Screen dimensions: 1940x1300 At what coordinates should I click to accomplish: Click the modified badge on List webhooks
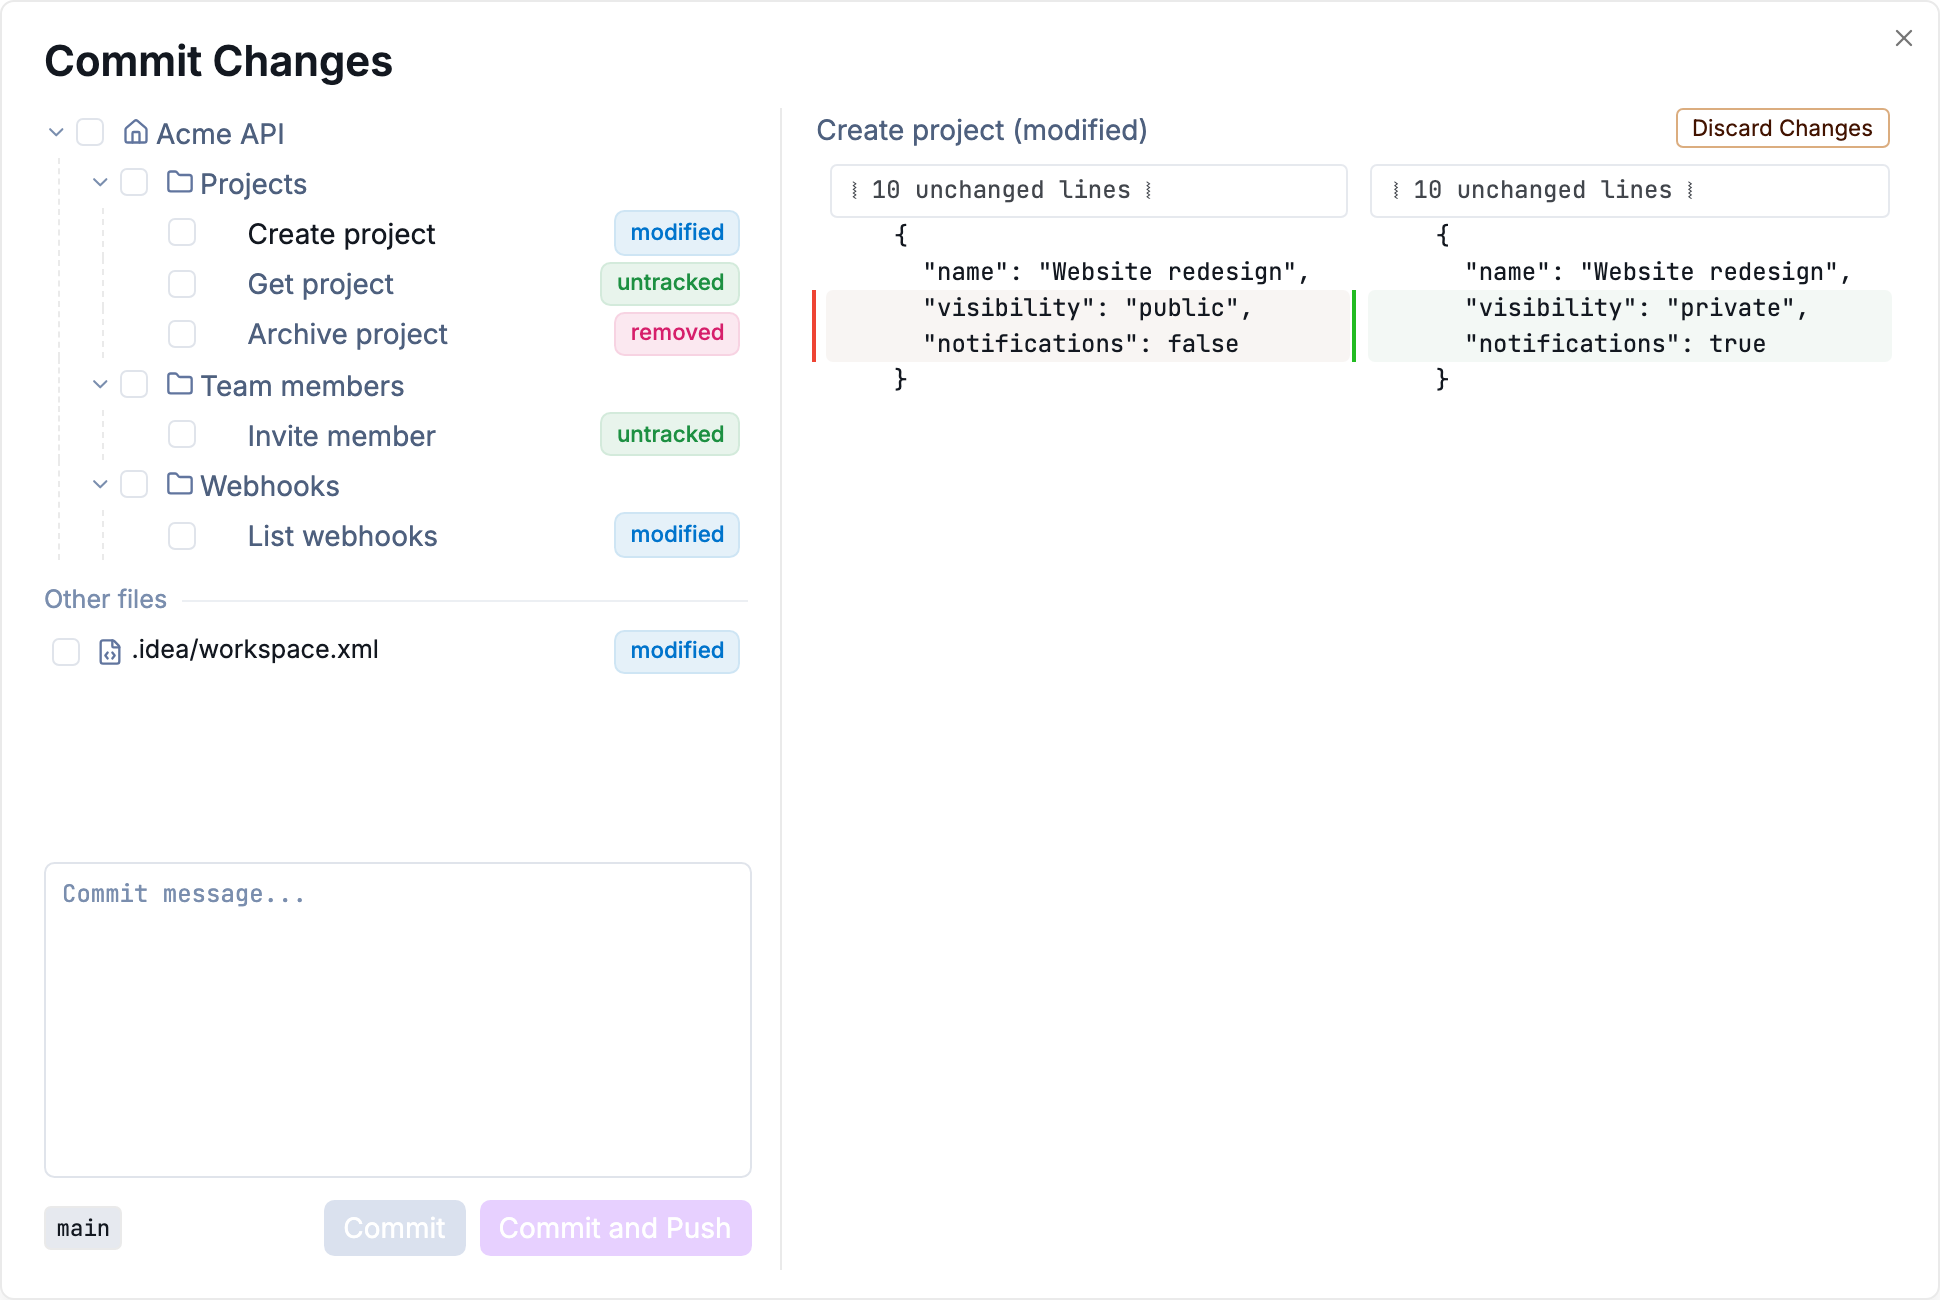click(x=677, y=535)
